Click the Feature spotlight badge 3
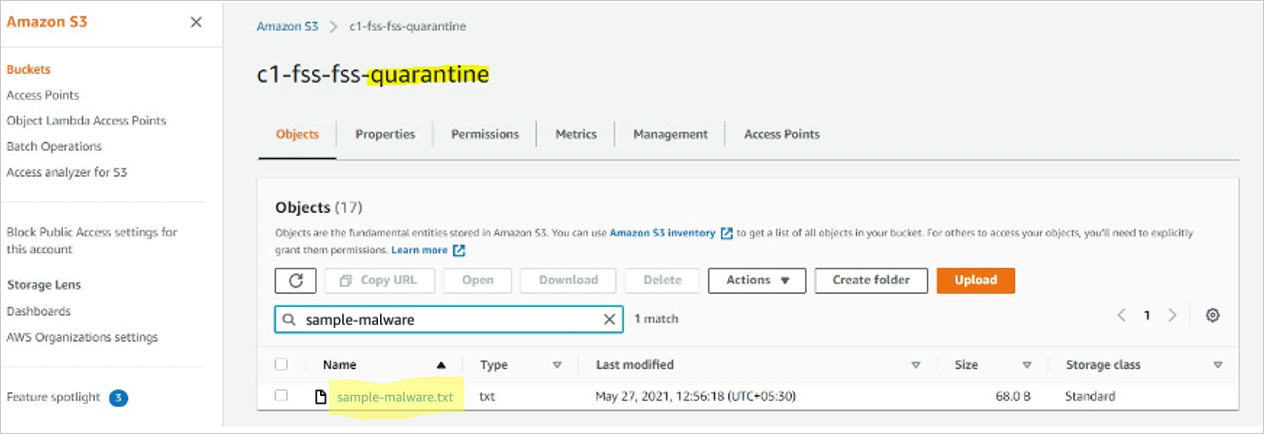This screenshot has height=434, width=1264. [118, 398]
